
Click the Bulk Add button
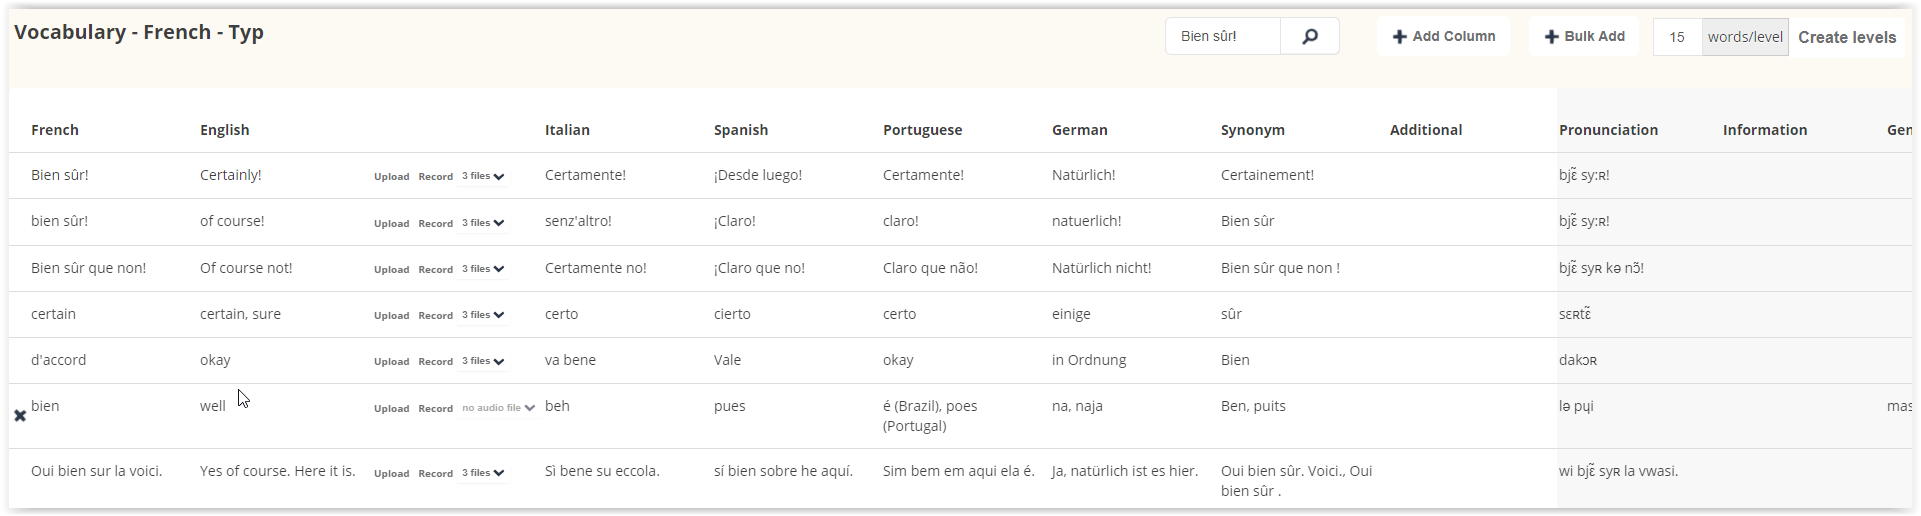(1584, 37)
